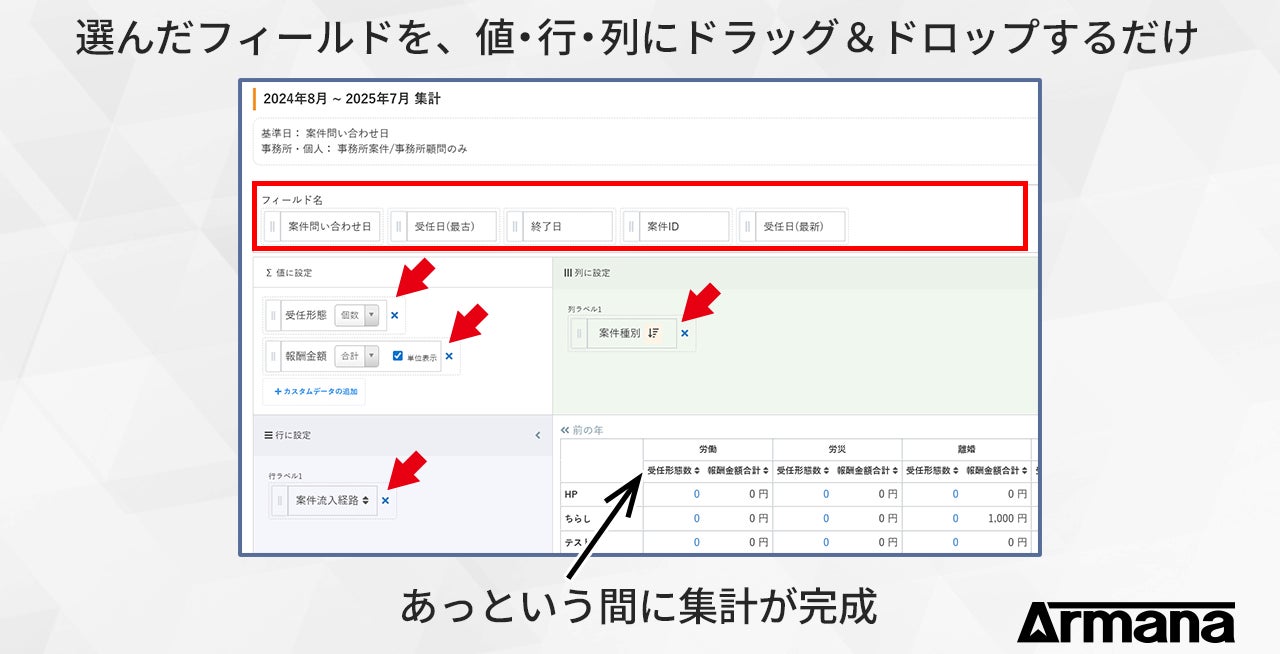The image size is (1280, 654).
Task: Open the 0 count link for ちらし under 労災
Action: coord(826,519)
